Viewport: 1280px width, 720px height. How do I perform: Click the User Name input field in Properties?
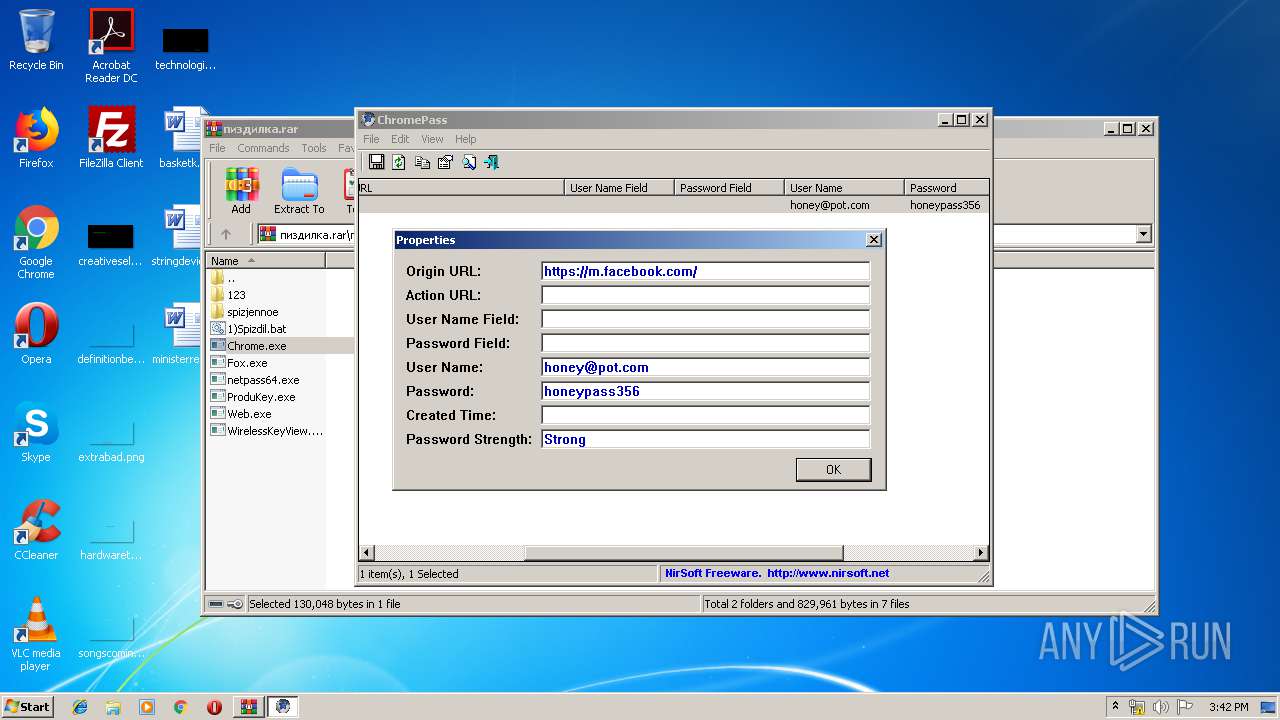(x=705, y=367)
